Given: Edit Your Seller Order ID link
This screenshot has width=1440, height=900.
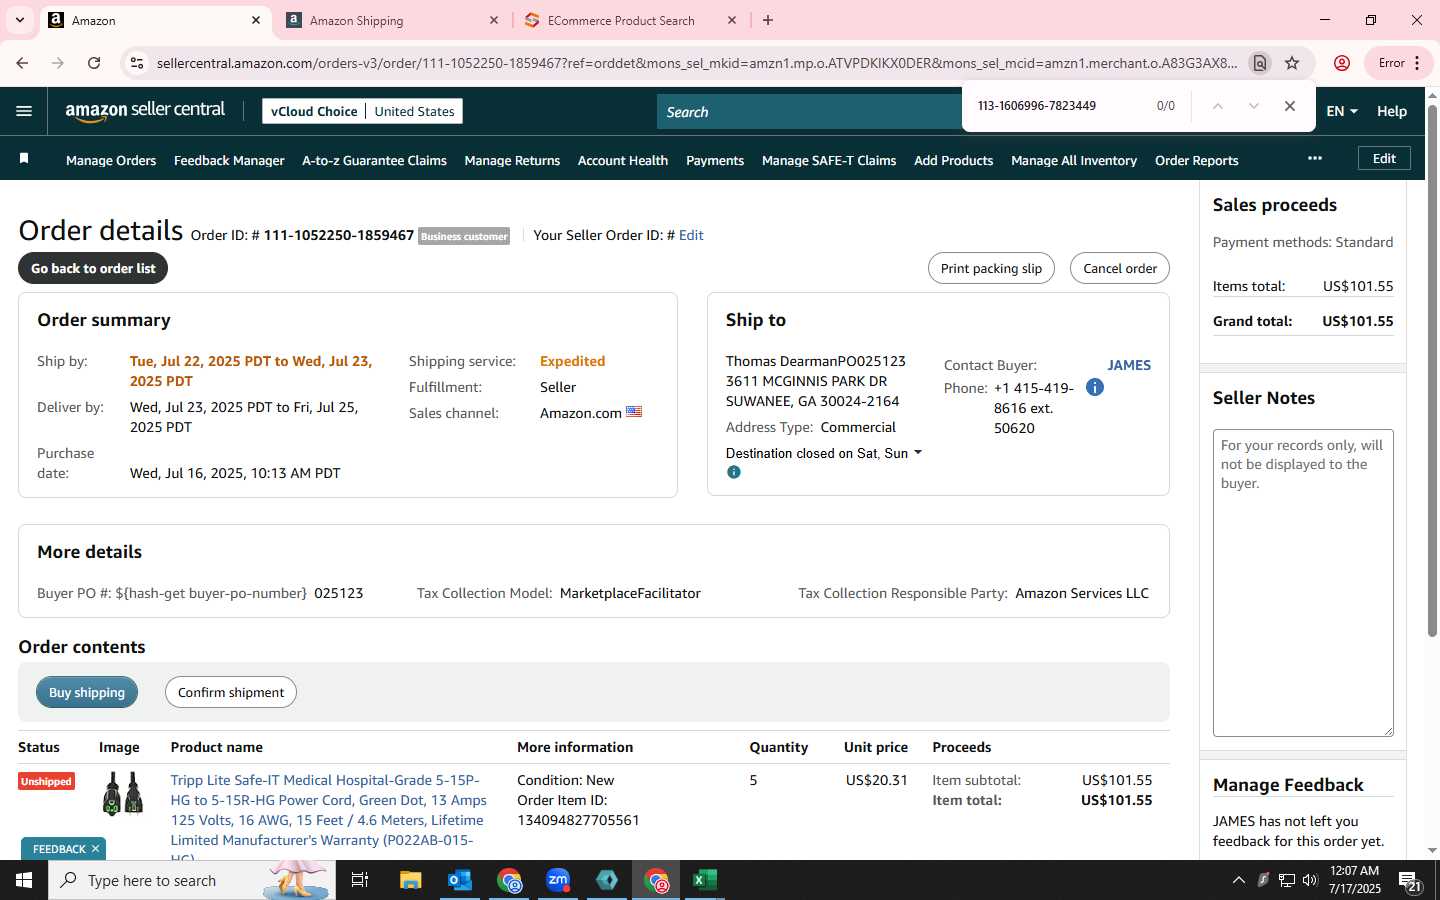Looking at the screenshot, I should (691, 235).
